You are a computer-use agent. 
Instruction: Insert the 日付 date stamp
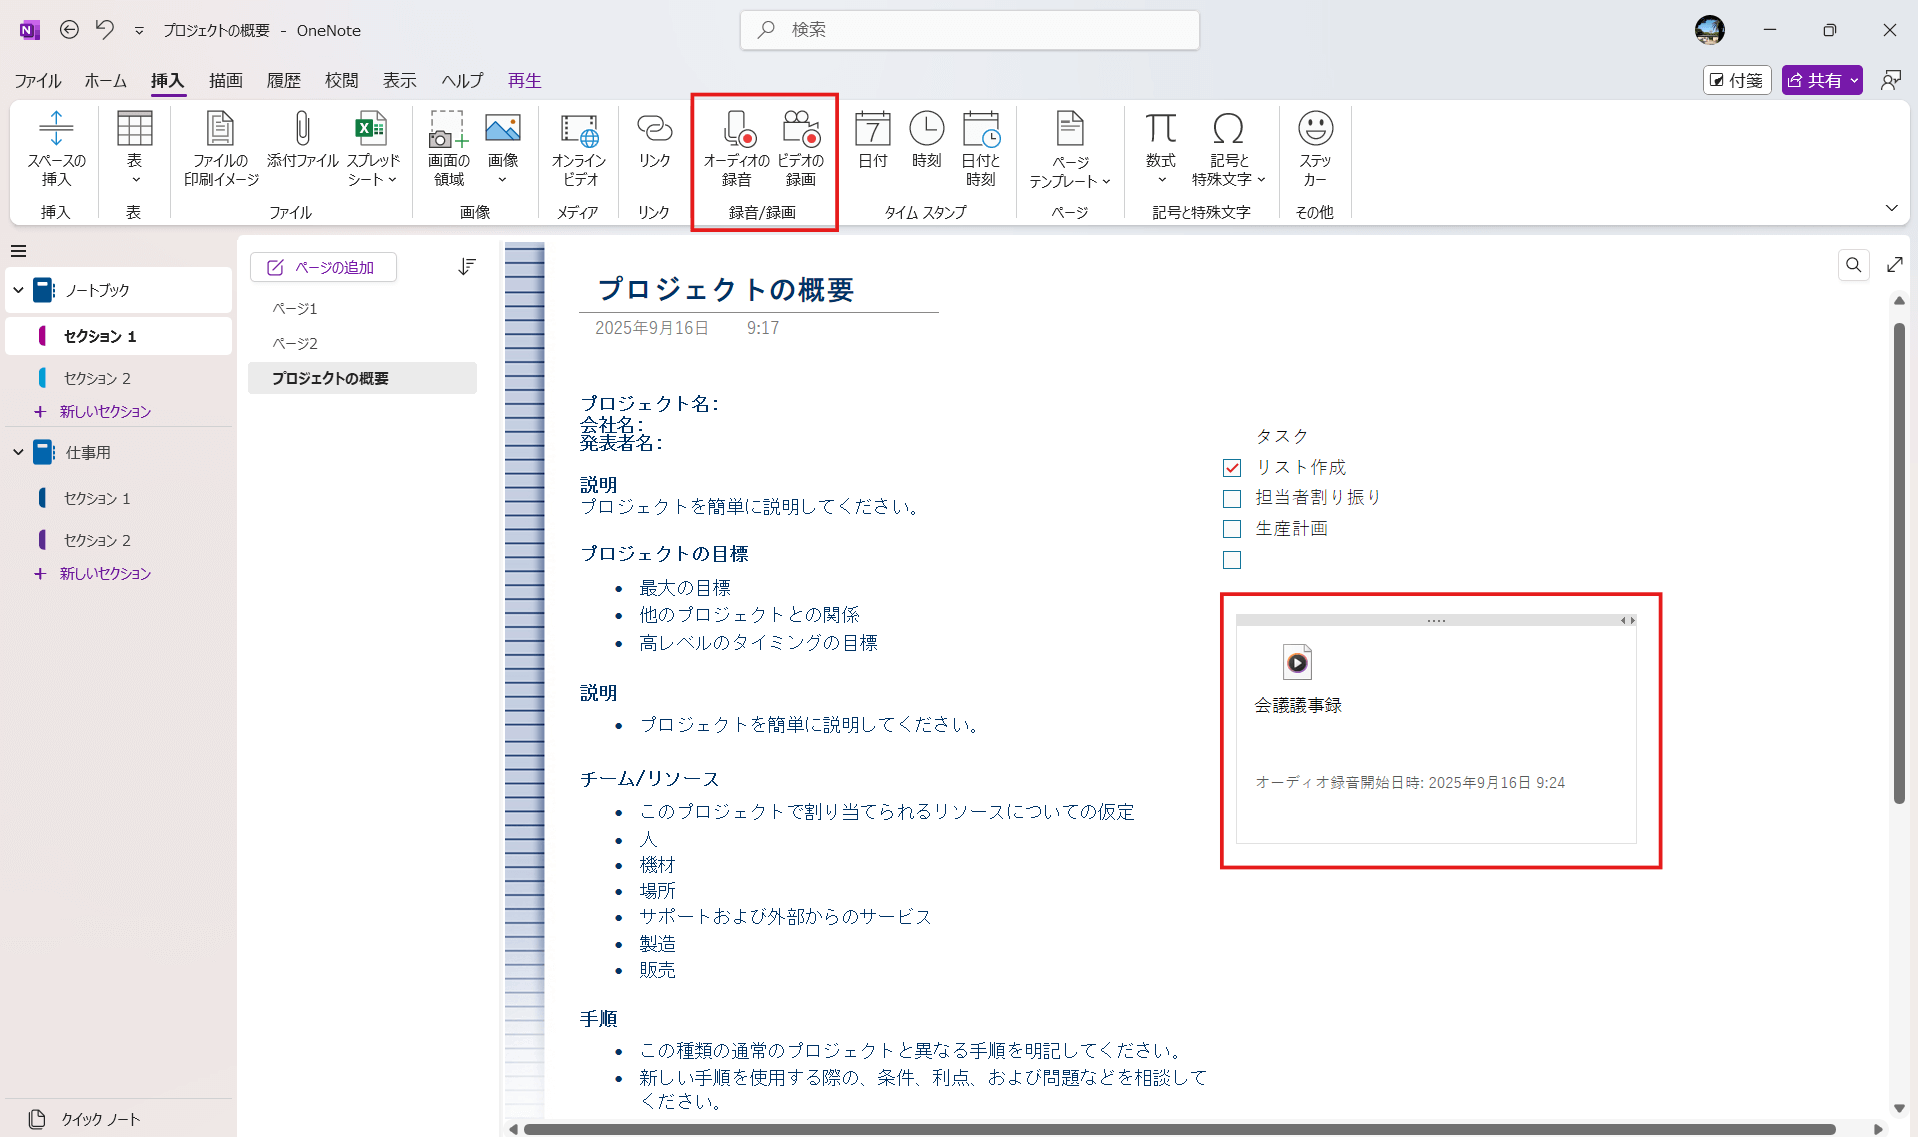point(872,140)
